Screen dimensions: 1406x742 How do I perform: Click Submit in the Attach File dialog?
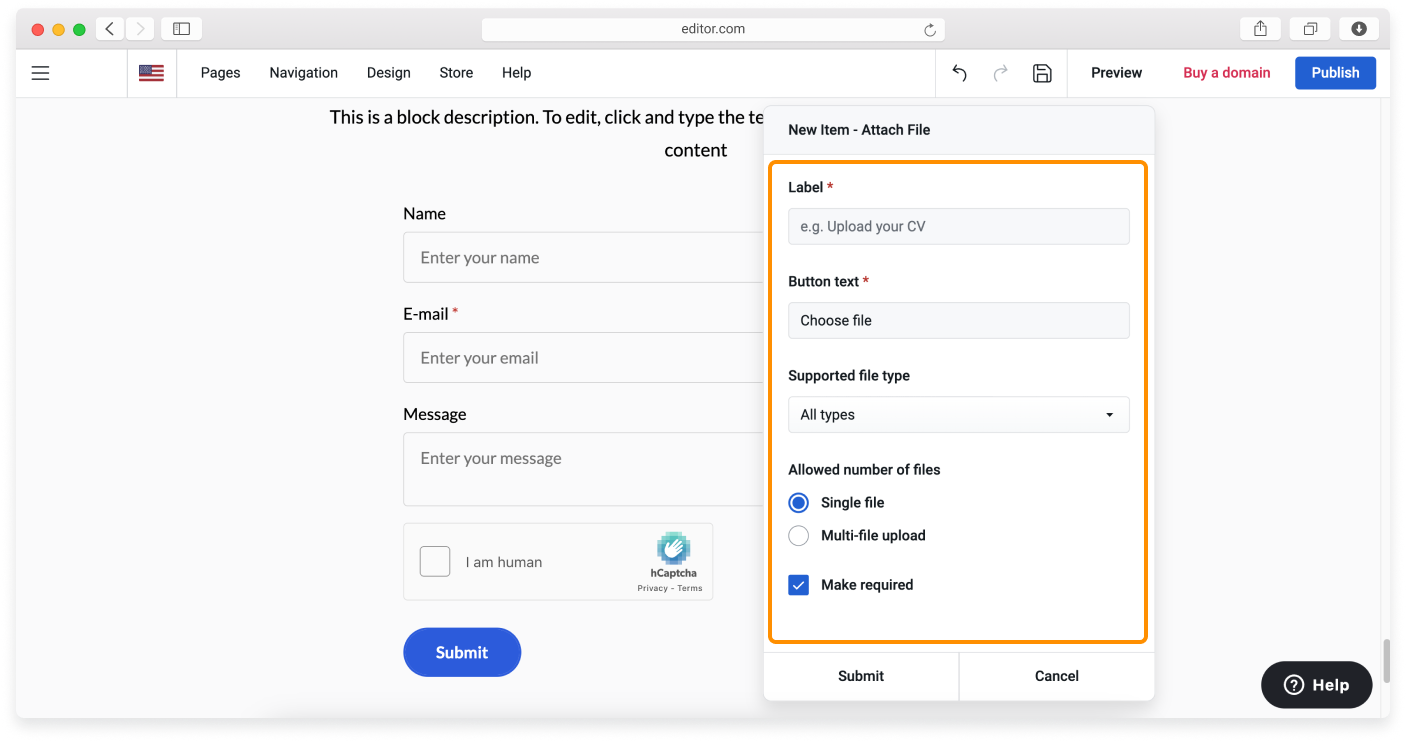[x=861, y=677]
